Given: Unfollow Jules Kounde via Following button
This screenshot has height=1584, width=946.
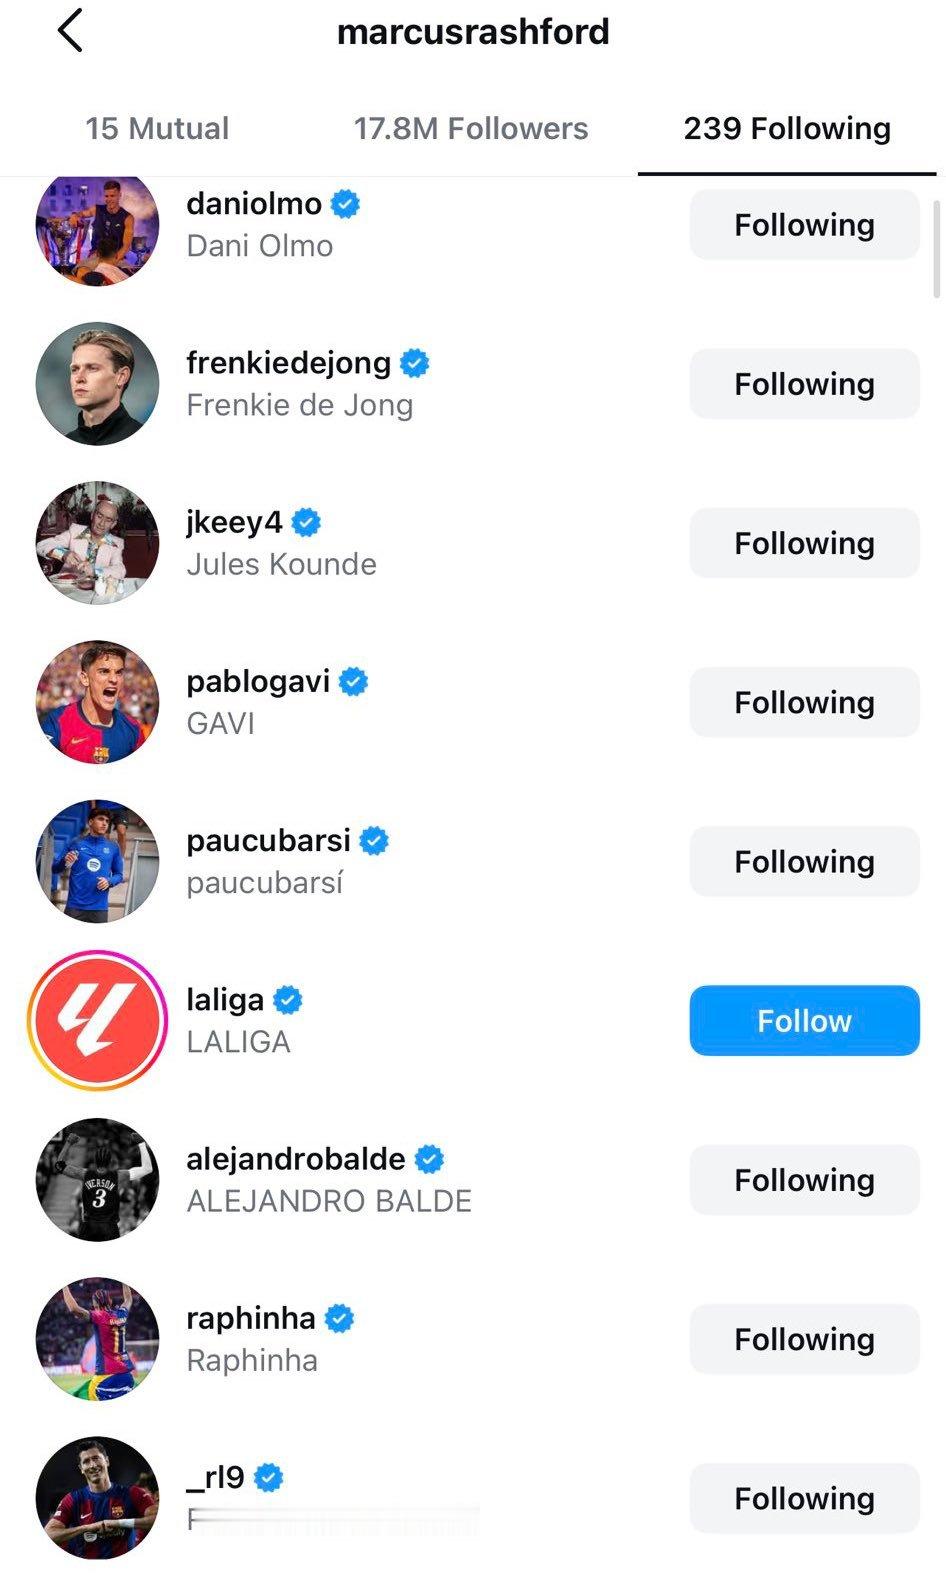Looking at the screenshot, I should tap(804, 542).
